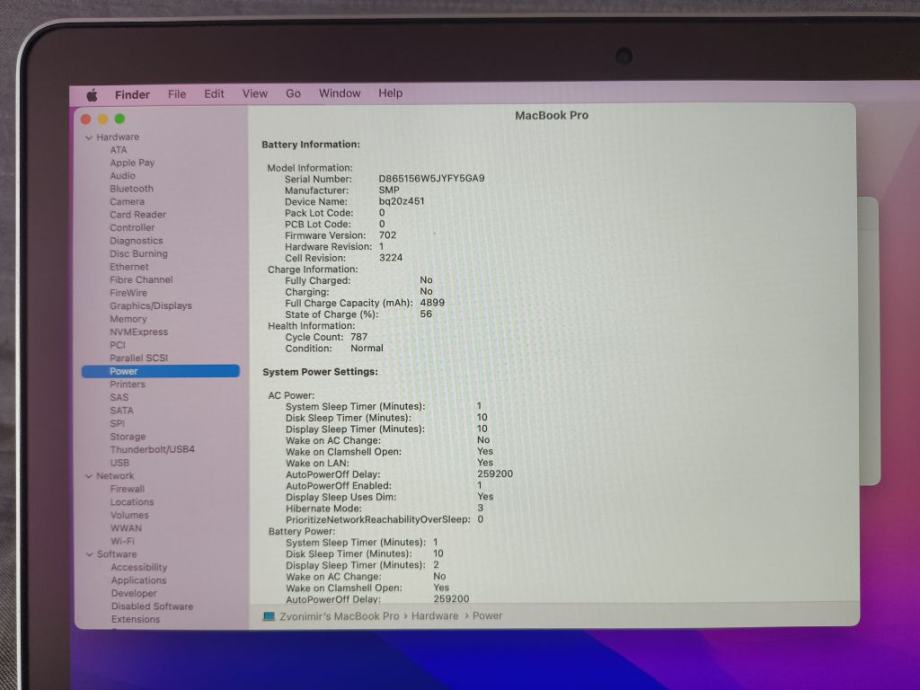Screen dimensions: 920x690
Task: Open the View menu
Action: [x=255, y=94]
